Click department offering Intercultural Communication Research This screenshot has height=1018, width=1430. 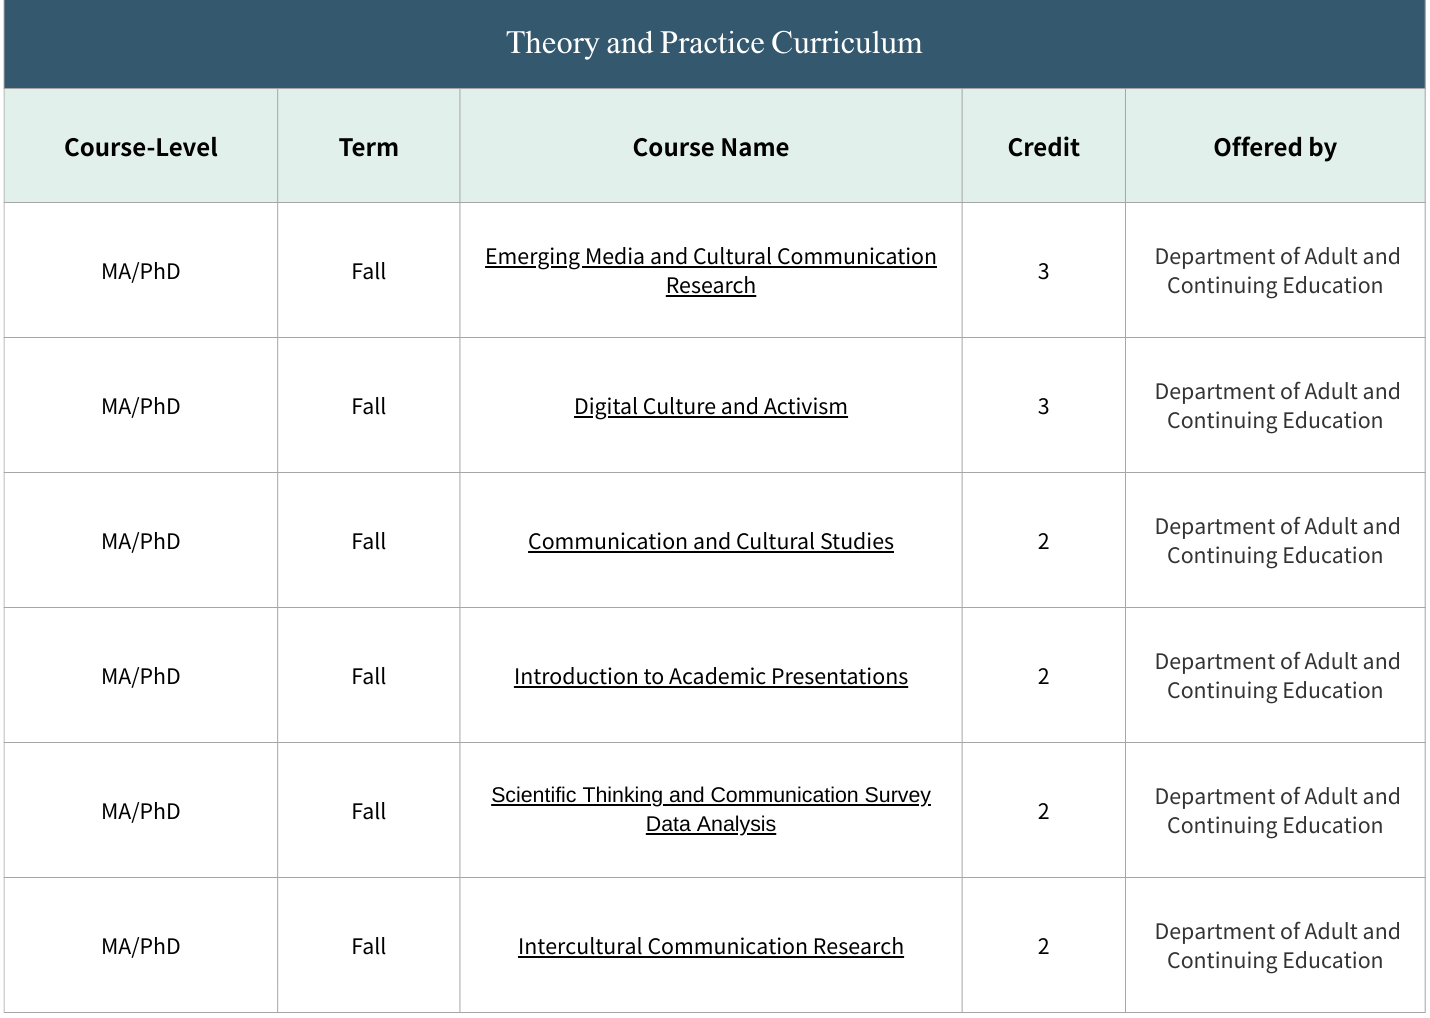coord(1275,946)
